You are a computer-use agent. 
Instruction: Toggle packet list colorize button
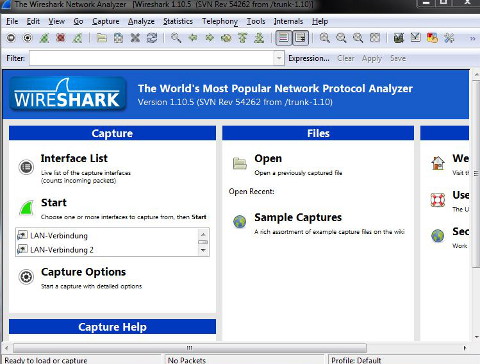tap(284, 38)
